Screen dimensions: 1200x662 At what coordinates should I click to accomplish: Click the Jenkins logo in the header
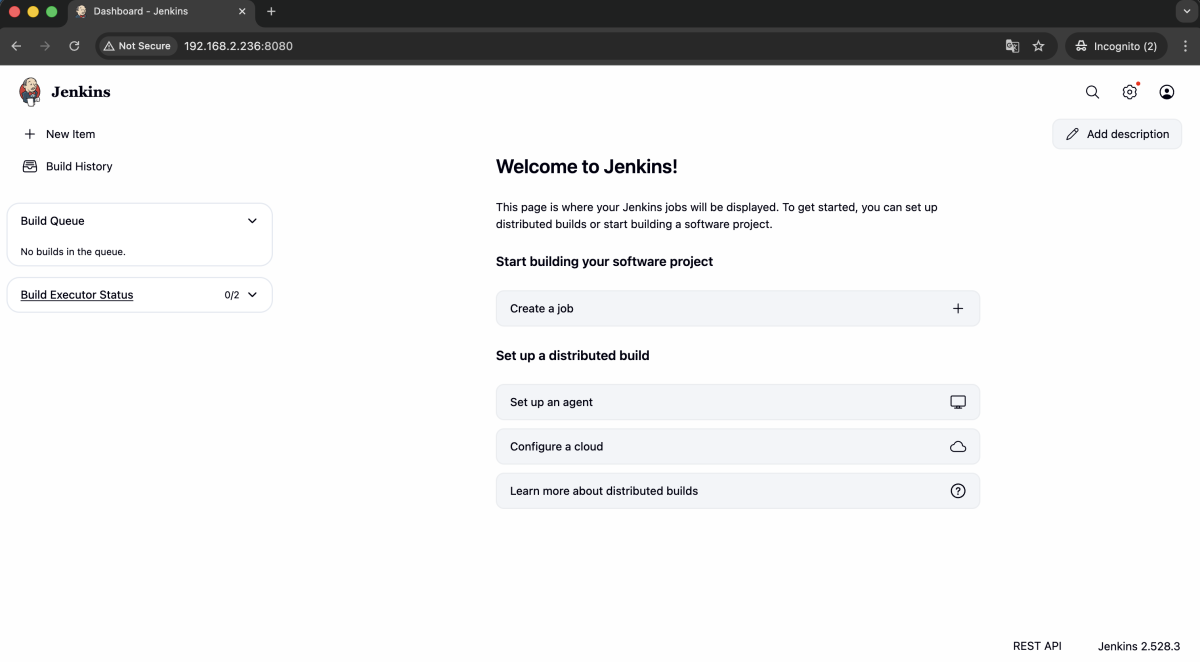pyautogui.click(x=31, y=92)
